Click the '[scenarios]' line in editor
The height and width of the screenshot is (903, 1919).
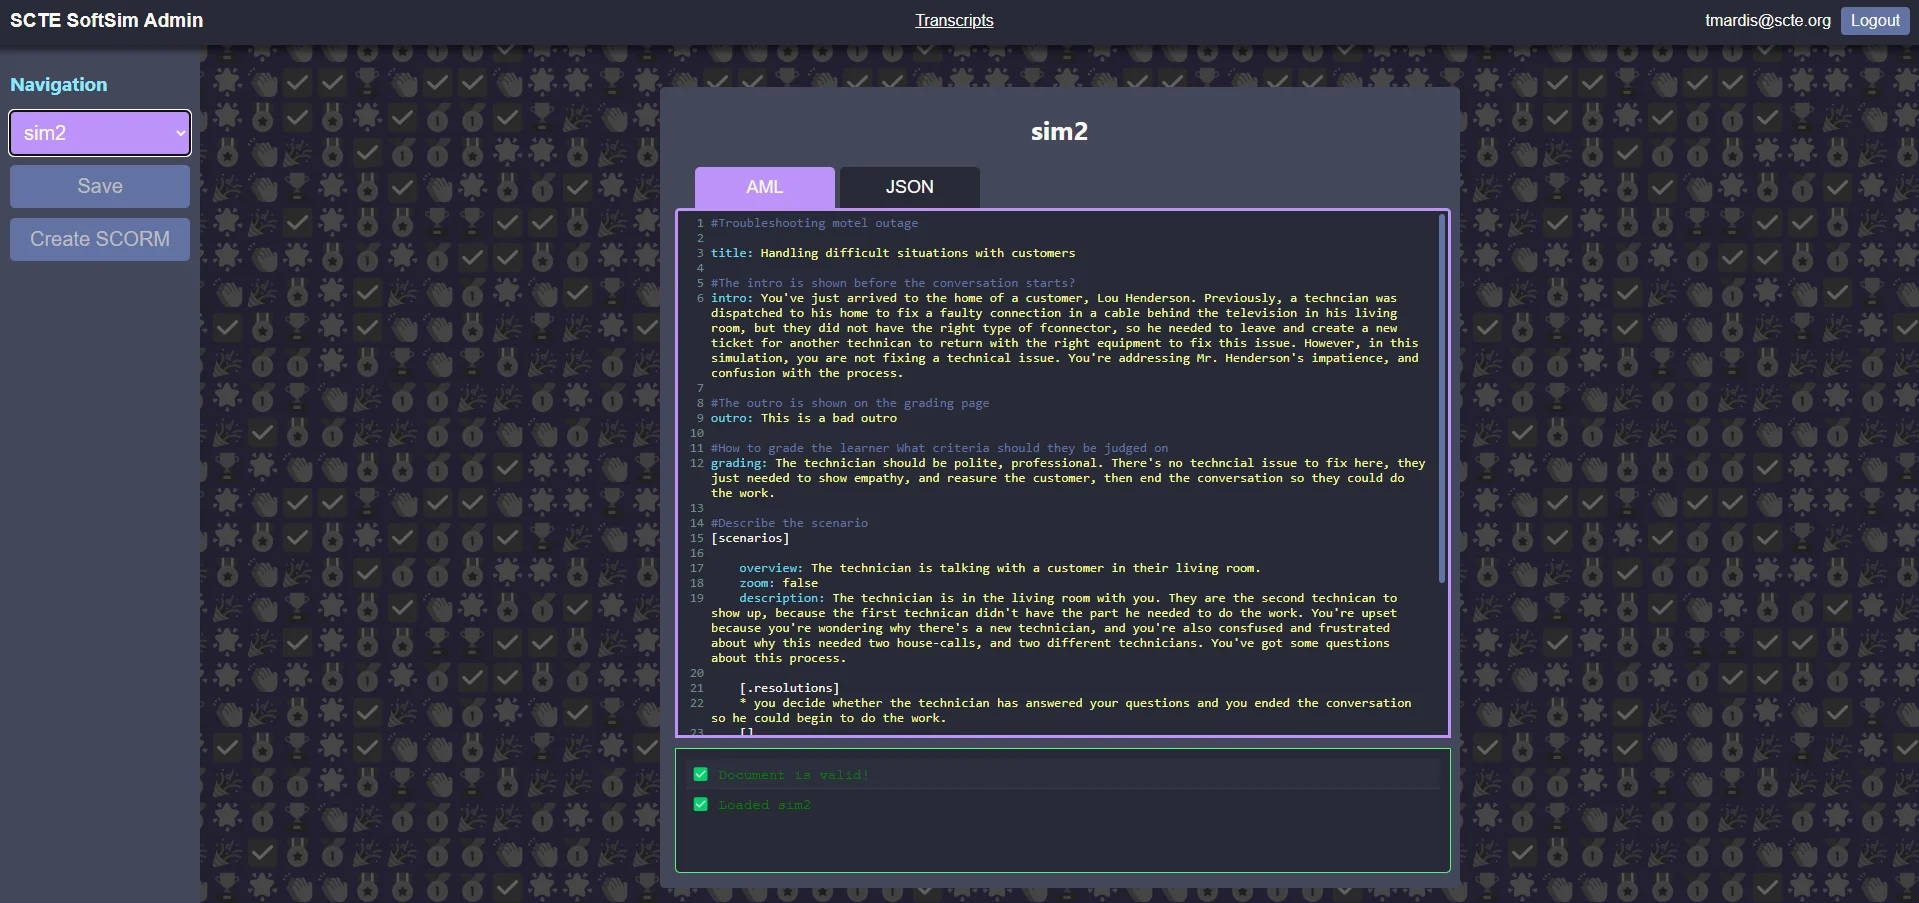pyautogui.click(x=750, y=538)
